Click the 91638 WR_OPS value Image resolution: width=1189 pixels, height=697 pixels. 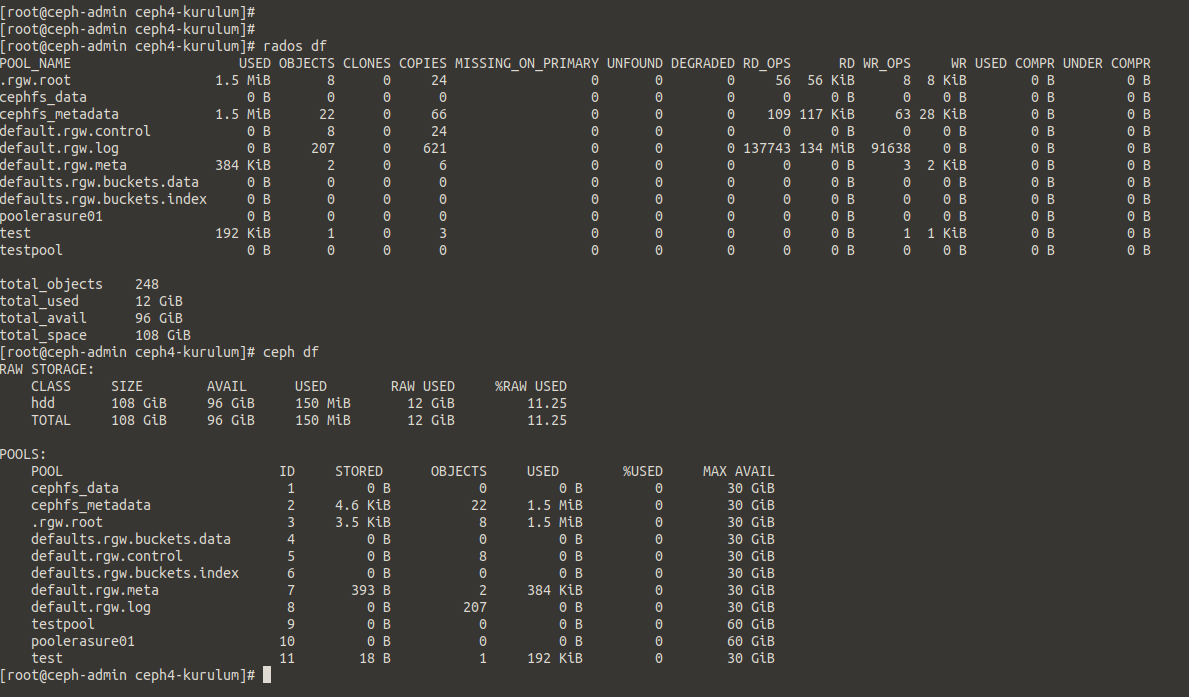(x=890, y=149)
